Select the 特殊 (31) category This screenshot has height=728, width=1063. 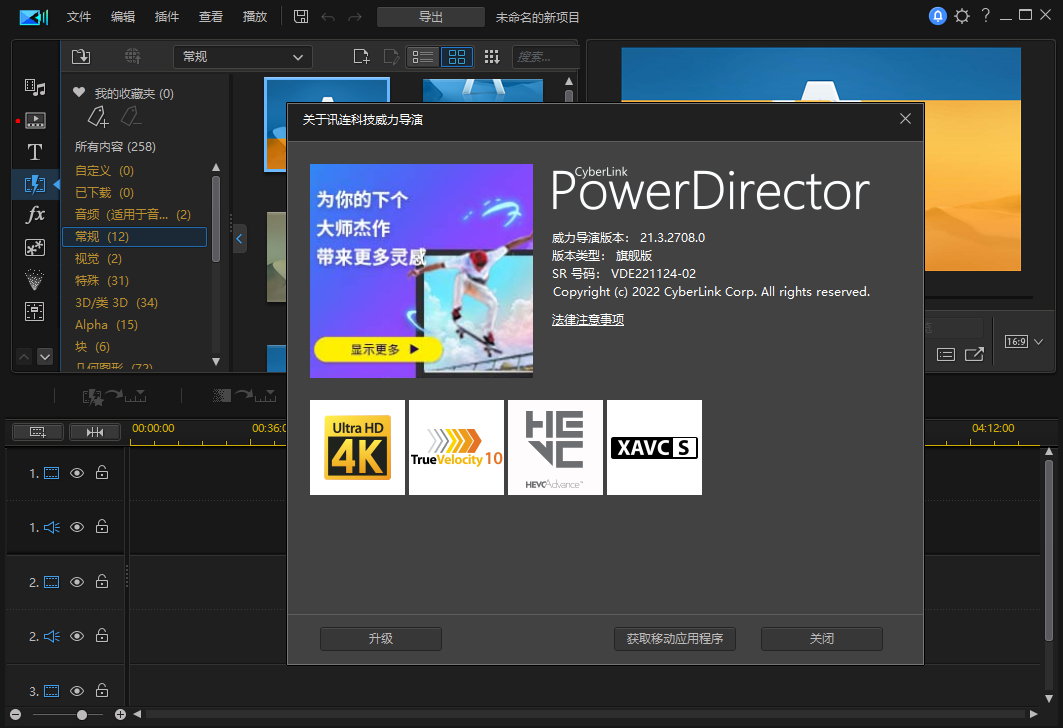click(102, 281)
